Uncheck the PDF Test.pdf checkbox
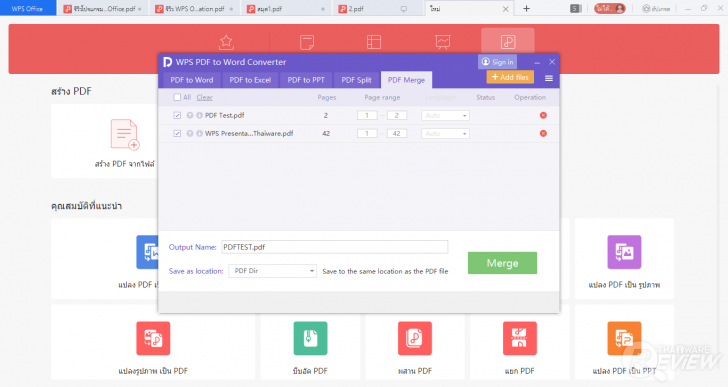Viewport: 728px width, 387px height. tap(177, 115)
